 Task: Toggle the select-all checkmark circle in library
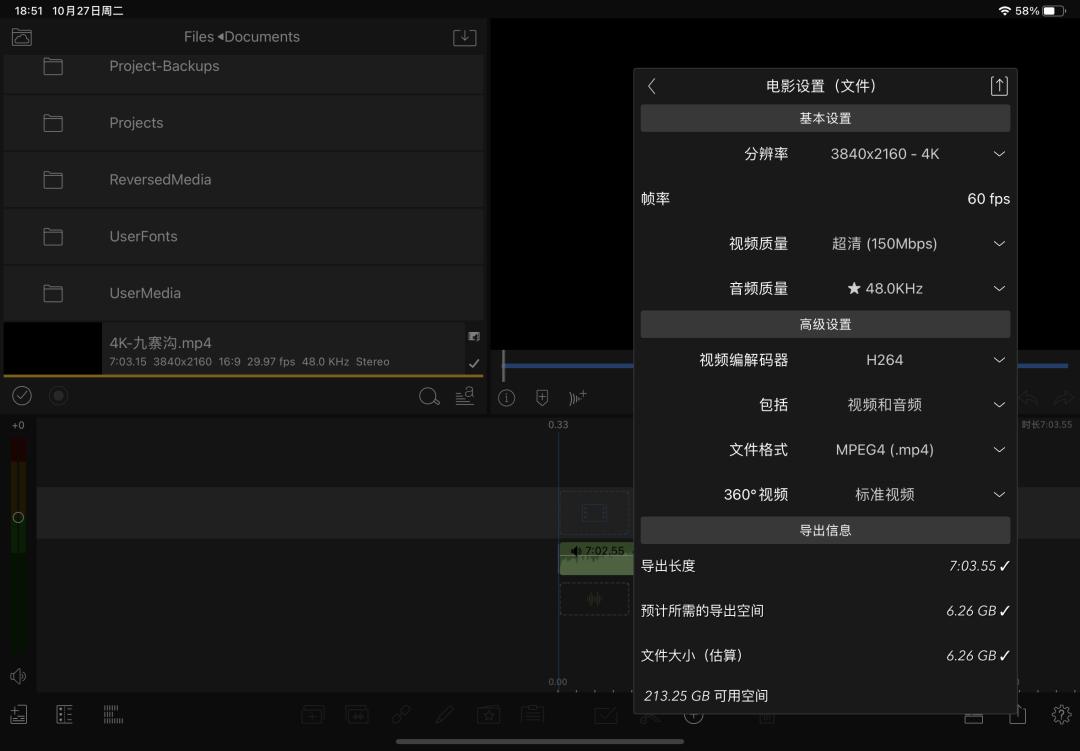click(x=22, y=396)
